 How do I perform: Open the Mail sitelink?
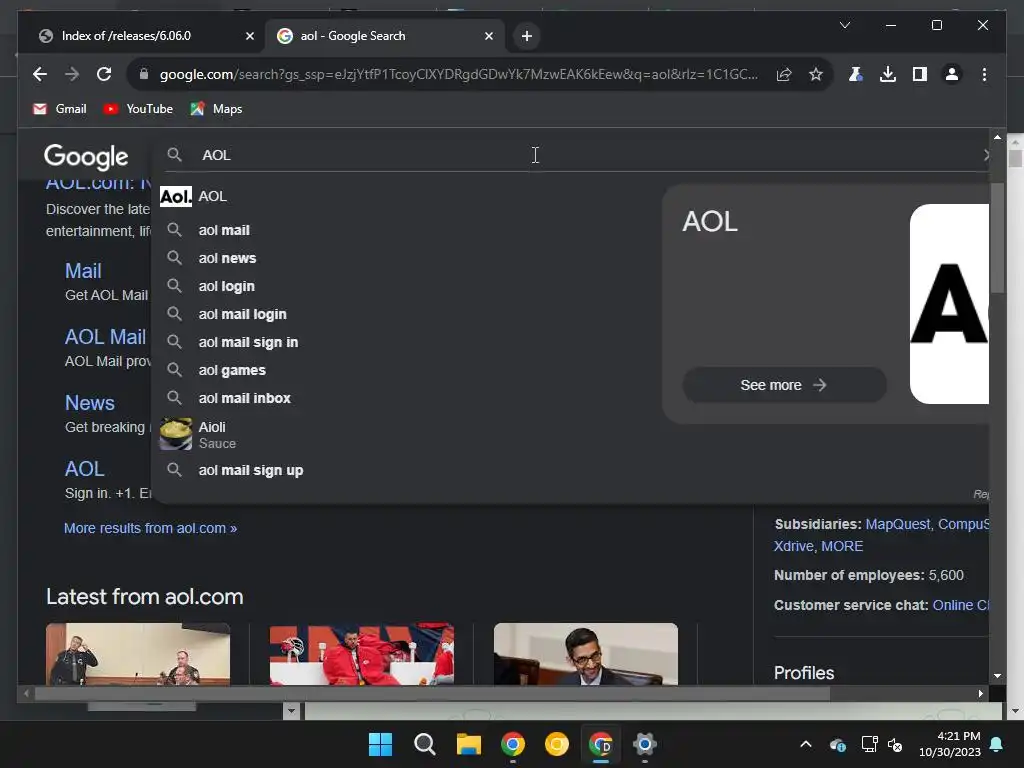click(x=83, y=271)
